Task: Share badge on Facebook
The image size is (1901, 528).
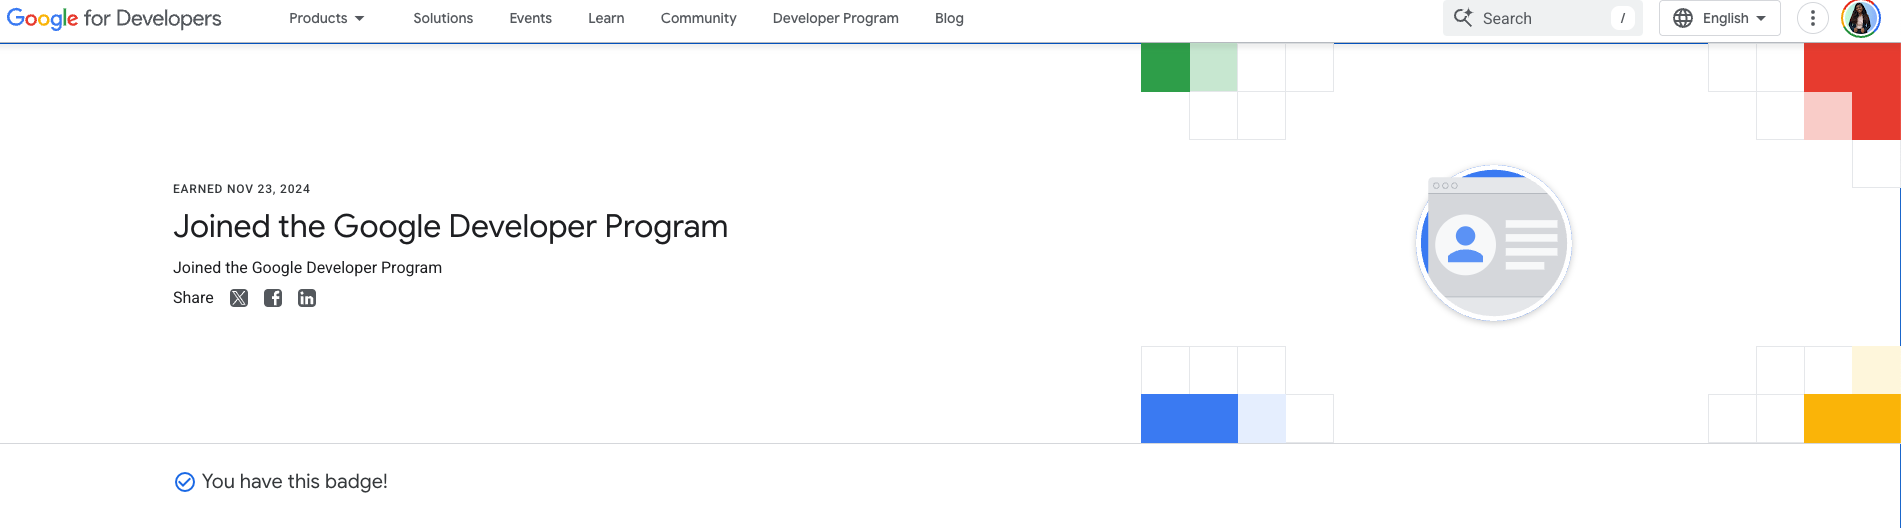Action: [x=273, y=298]
